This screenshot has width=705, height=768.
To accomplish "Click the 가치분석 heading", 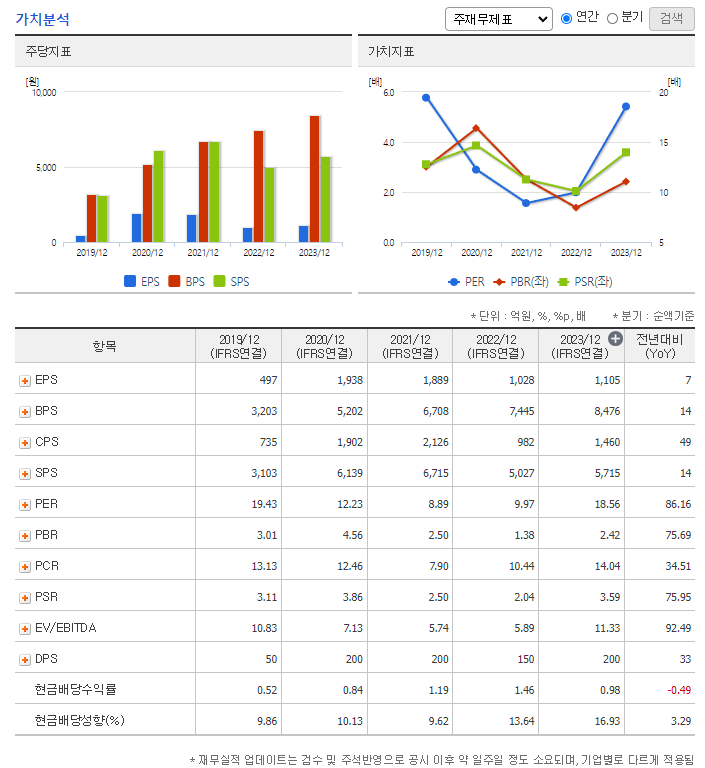I will [x=43, y=19].
